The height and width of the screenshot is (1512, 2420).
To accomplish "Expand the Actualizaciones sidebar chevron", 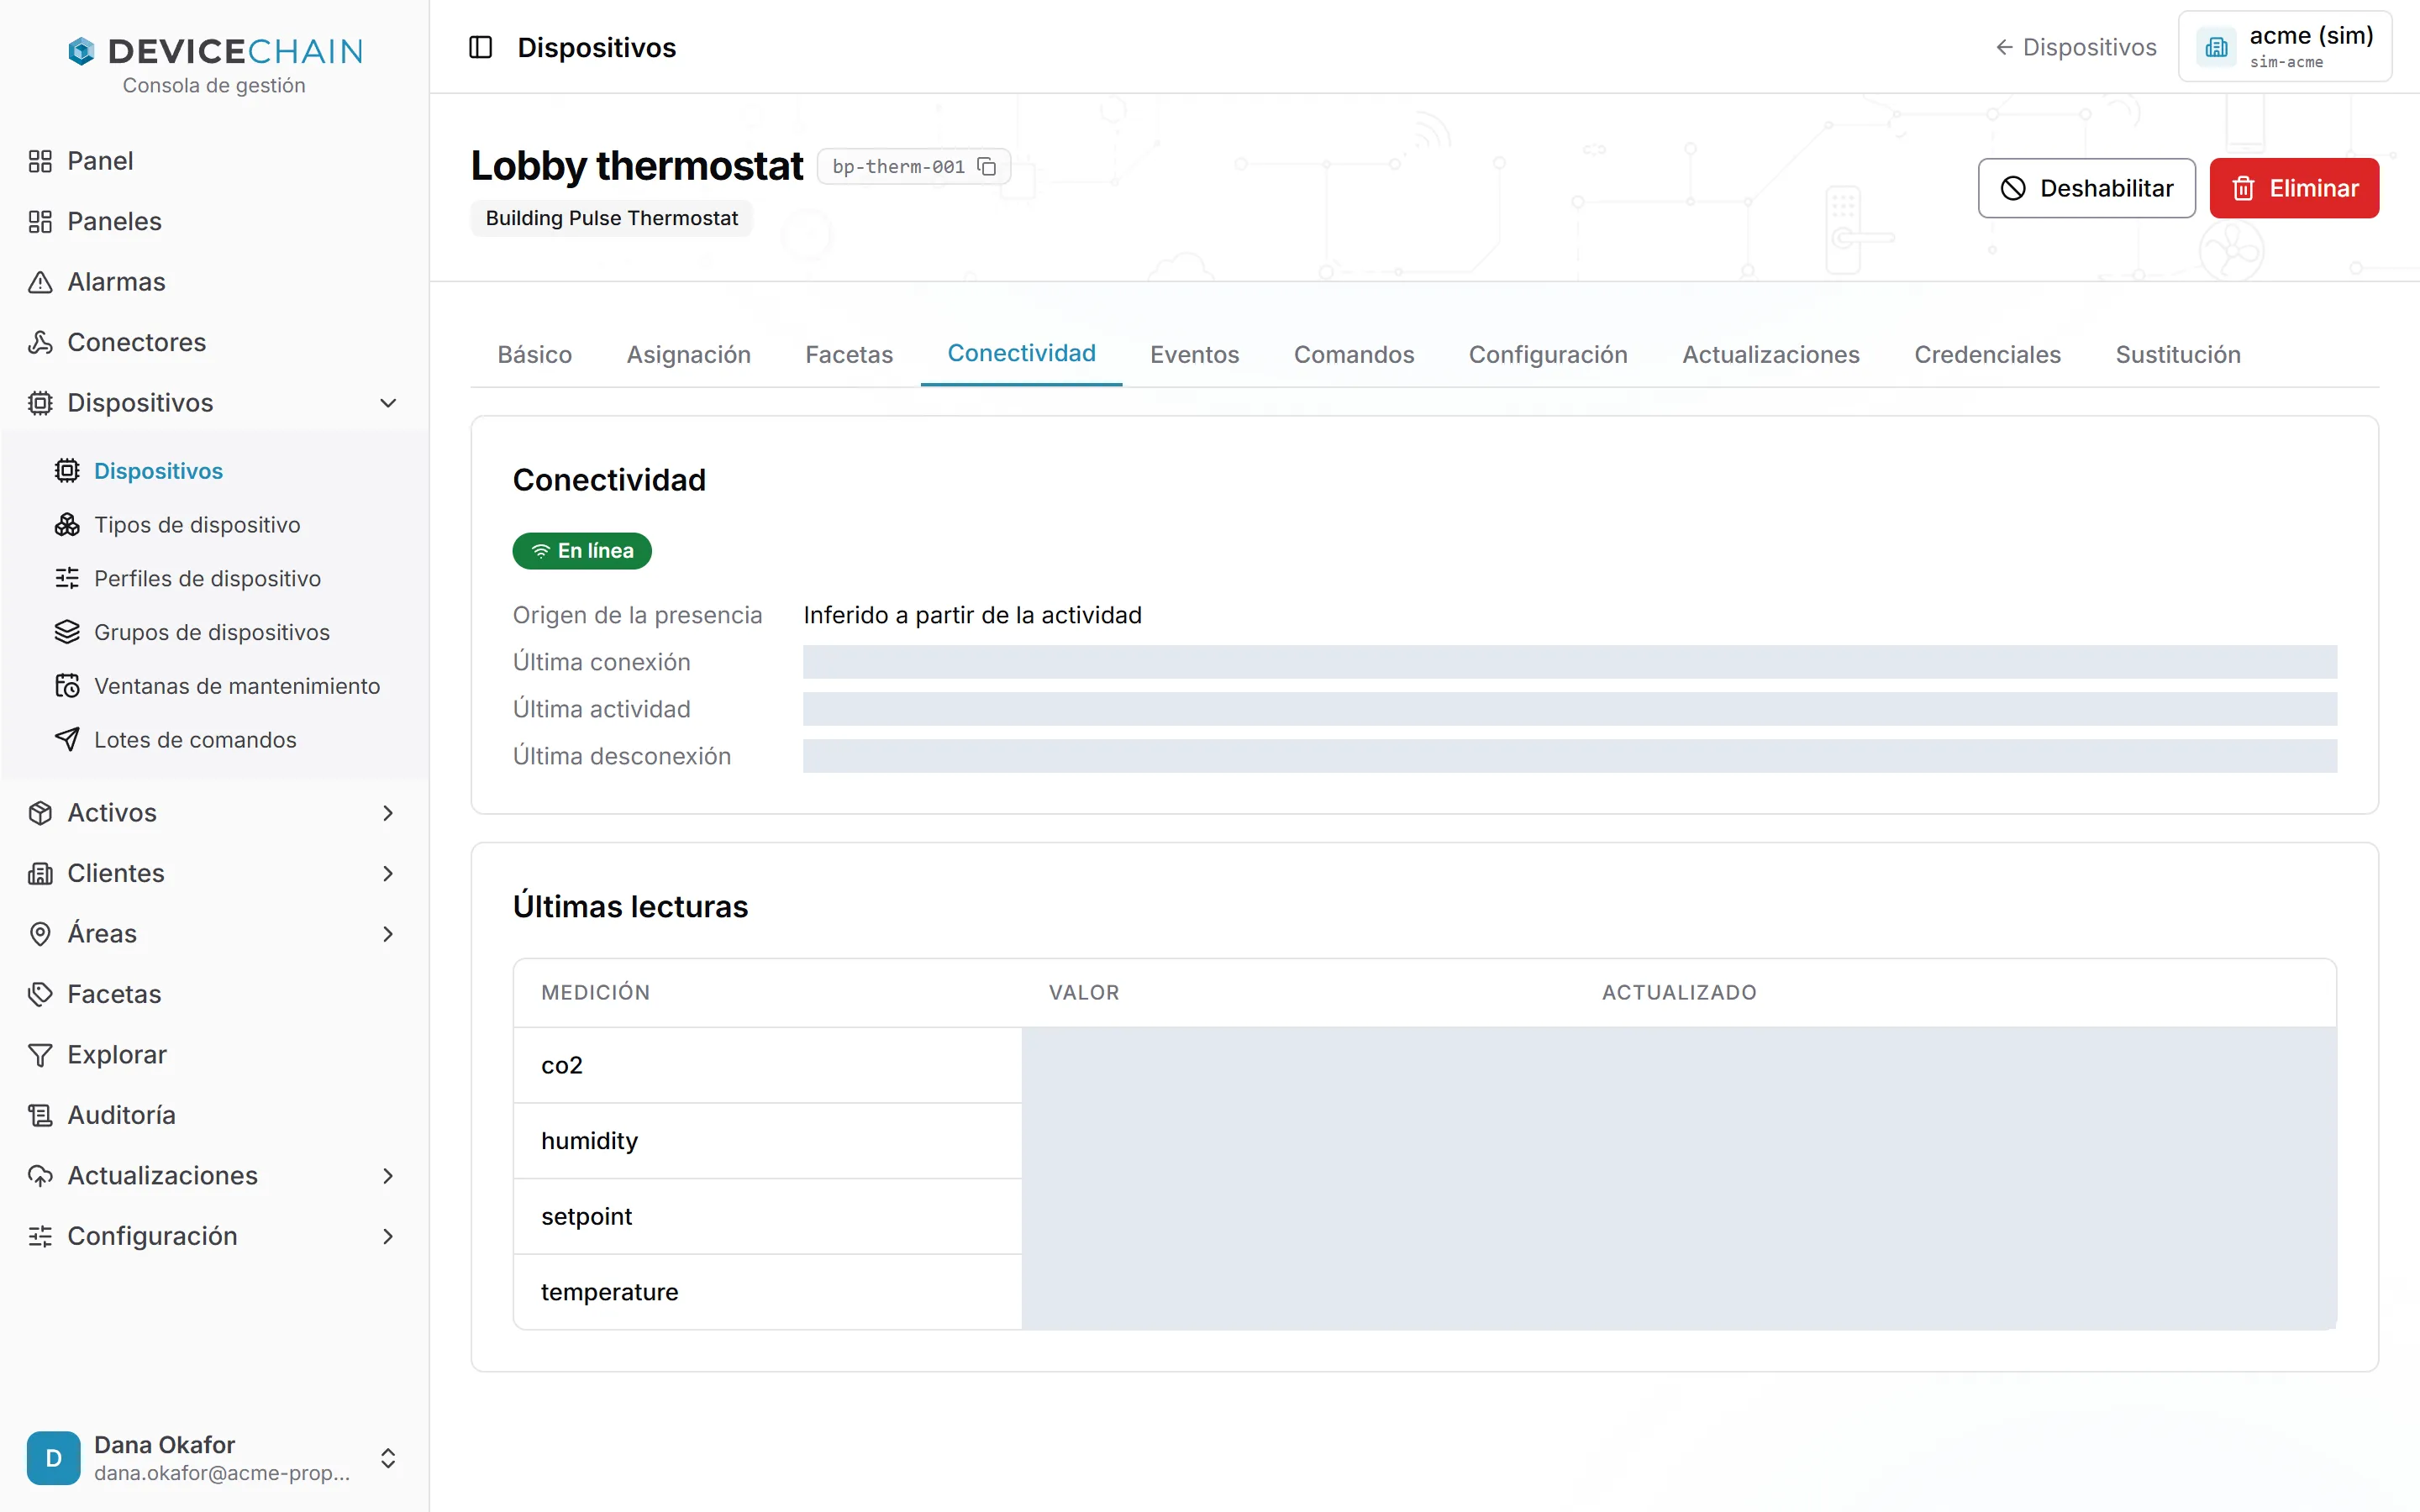I will coord(388,1176).
